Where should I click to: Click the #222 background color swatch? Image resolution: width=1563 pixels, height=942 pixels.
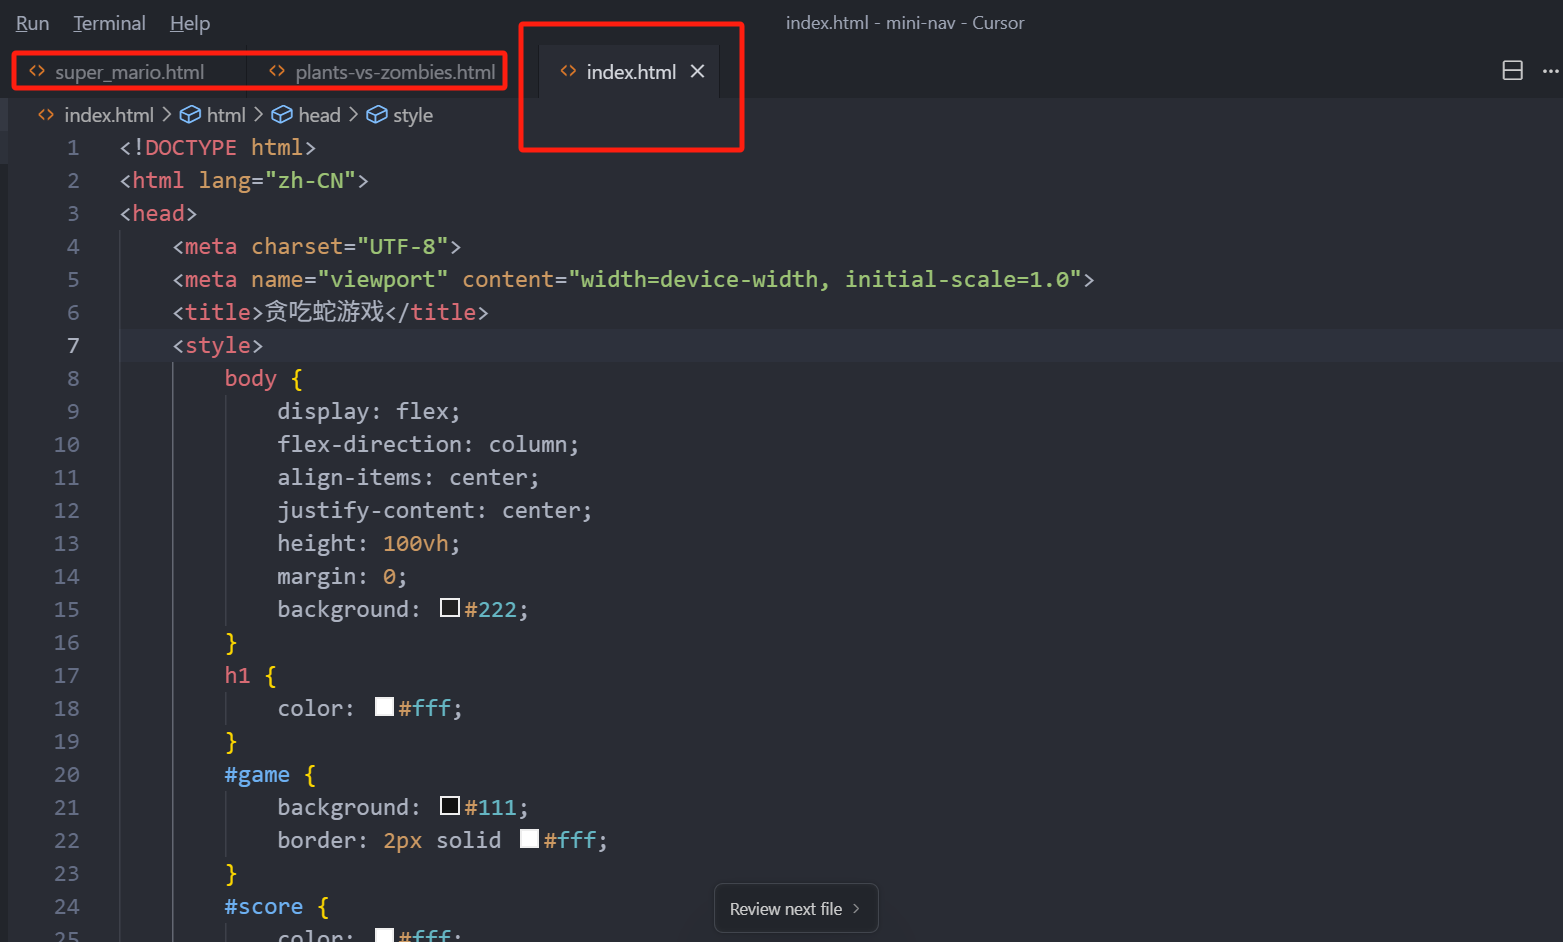(x=450, y=607)
